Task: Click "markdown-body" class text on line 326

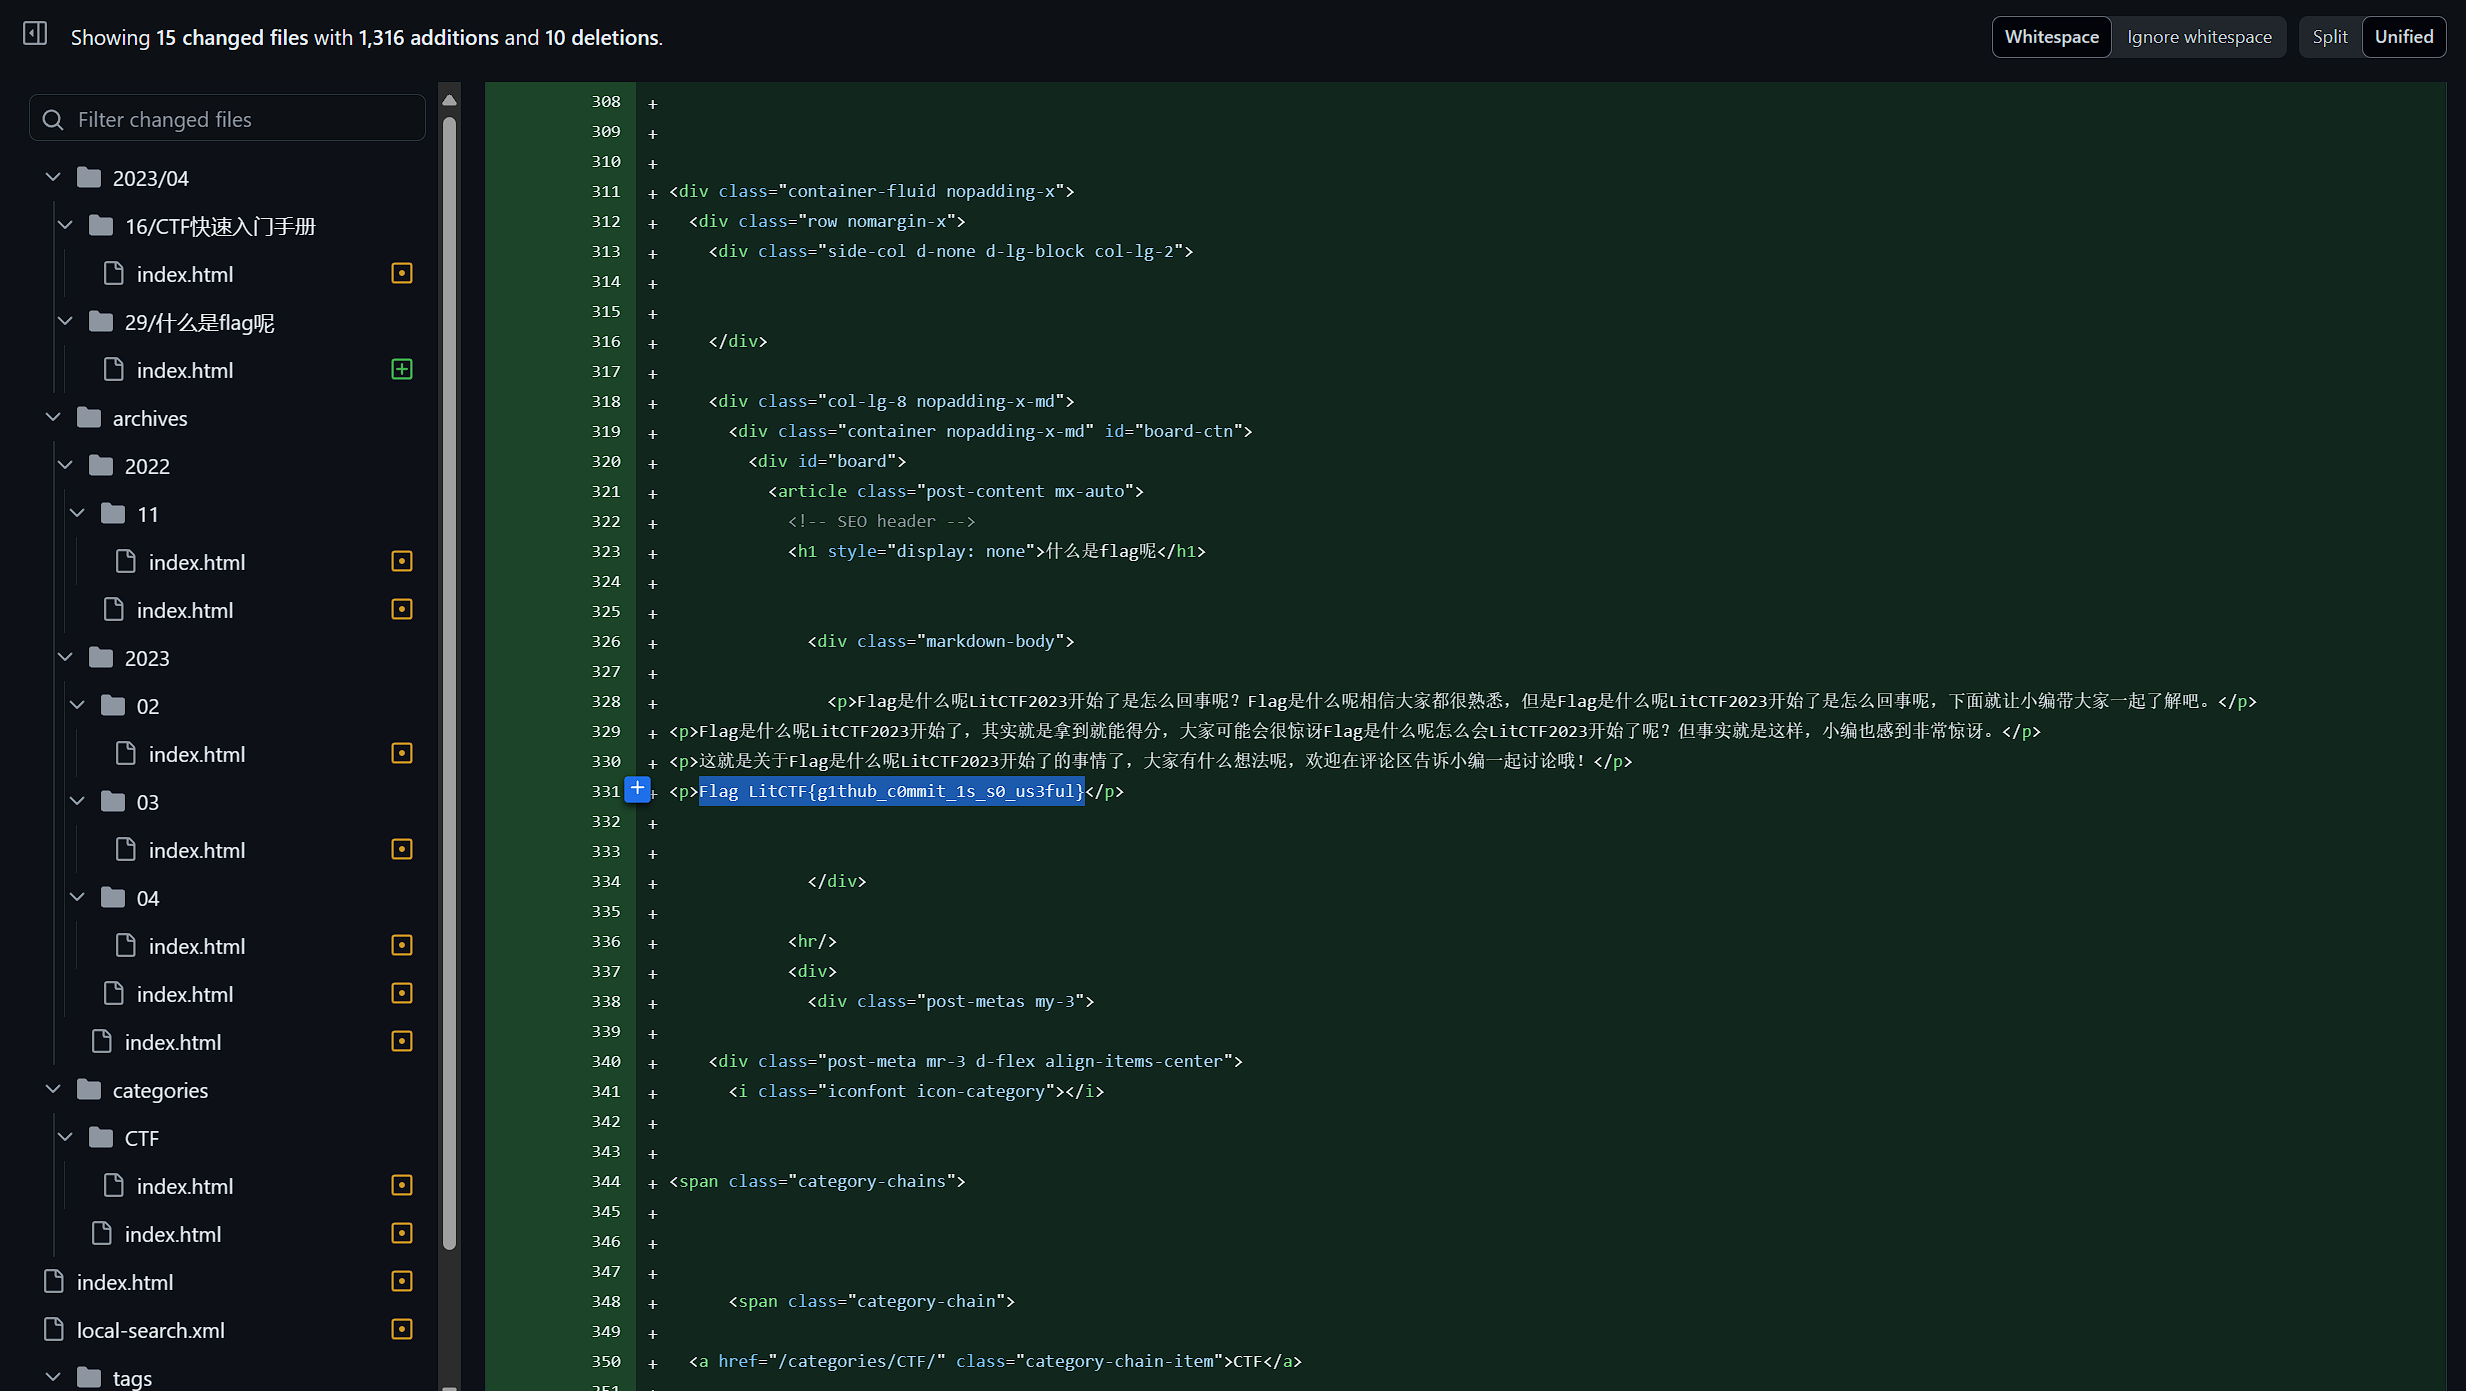Action: coord(990,641)
